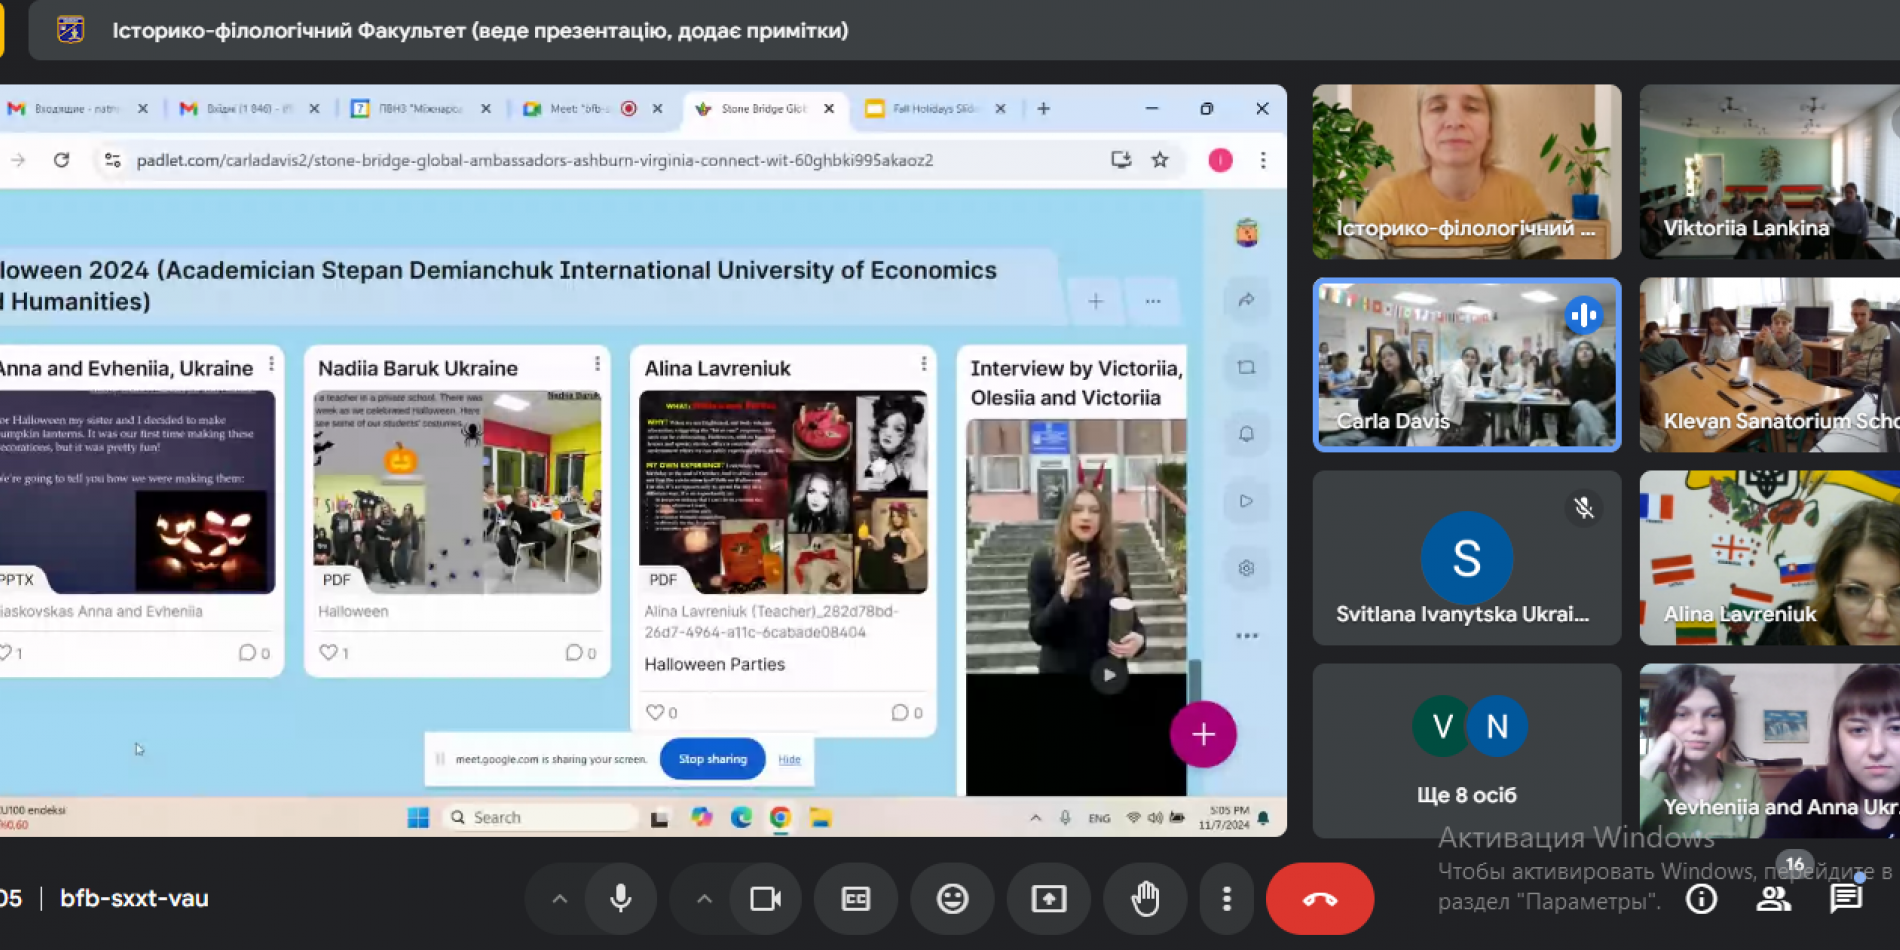Open Anna and Evheniia post menu
The height and width of the screenshot is (950, 1900).
pyautogui.click(x=271, y=365)
